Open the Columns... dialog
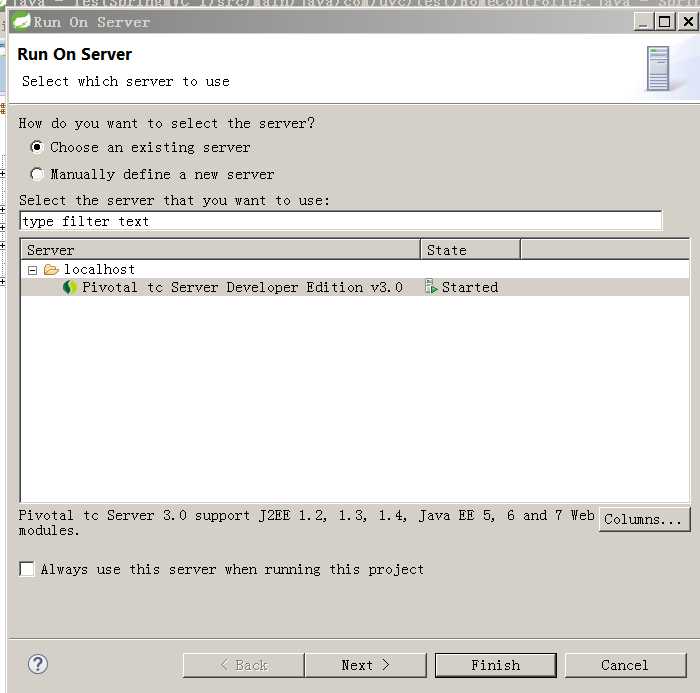This screenshot has height=693, width=700. [644, 519]
